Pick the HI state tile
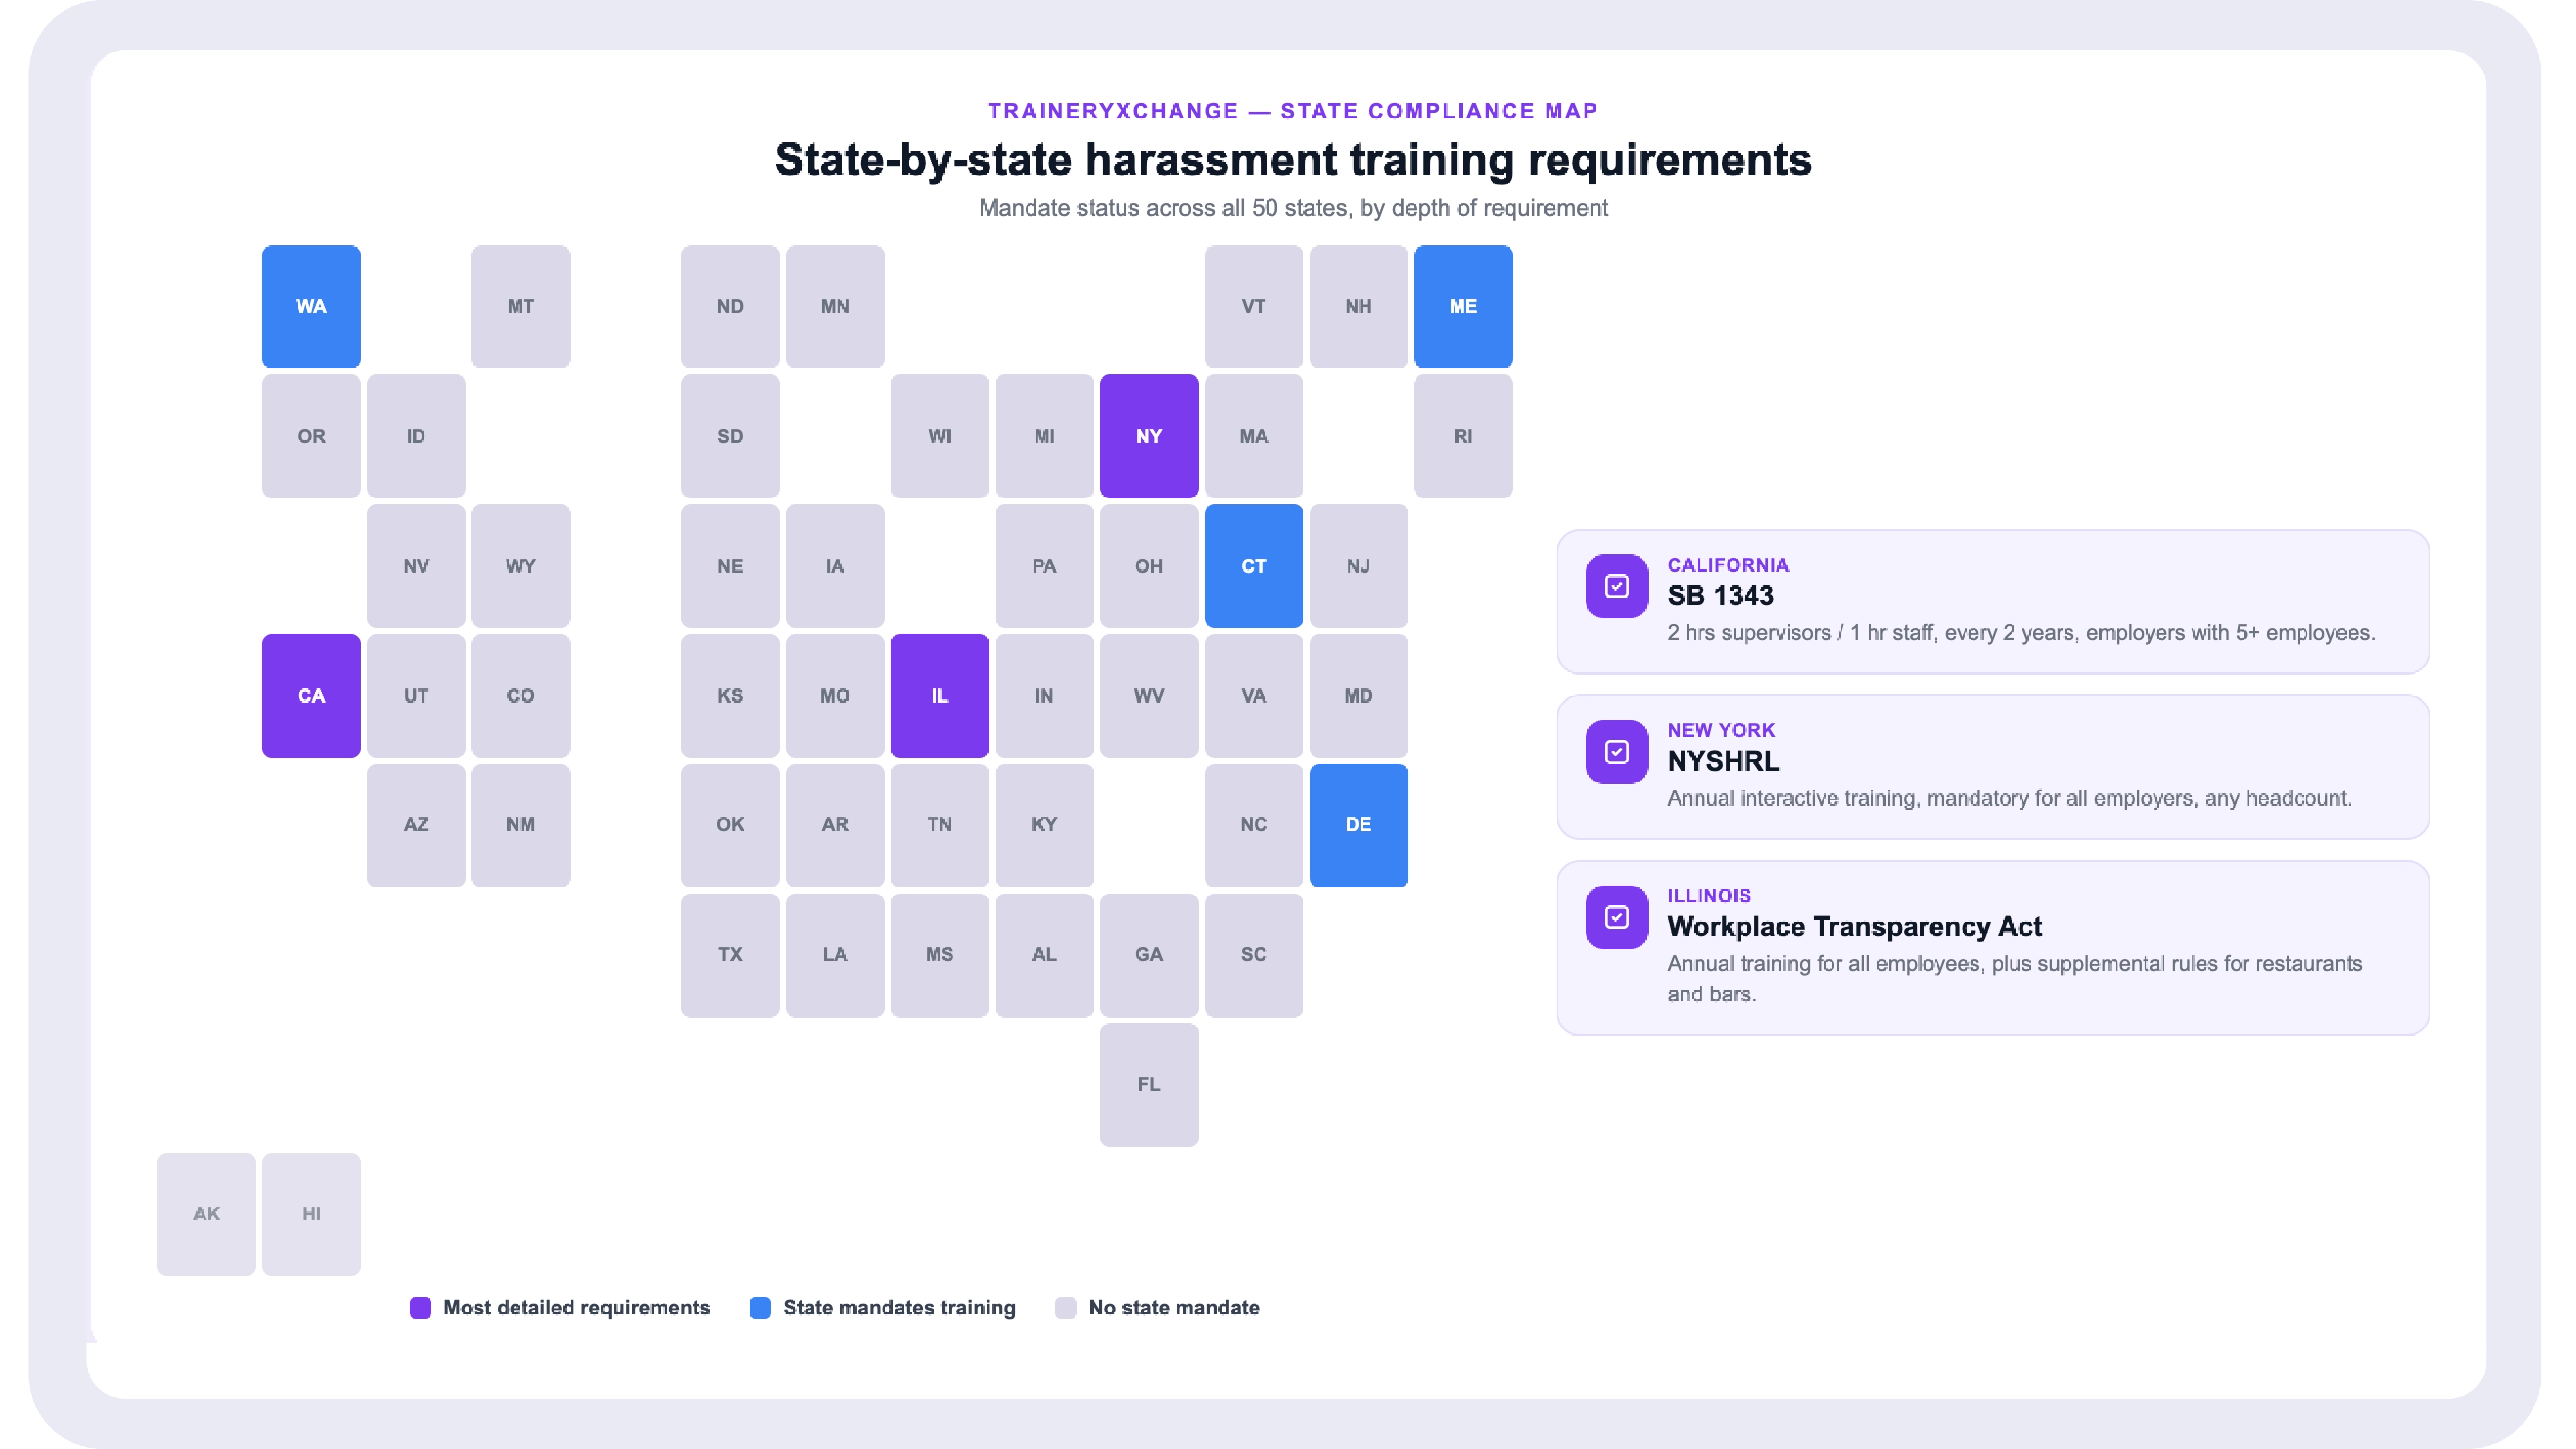Screen dimensions: 2576x1449 (311, 1214)
